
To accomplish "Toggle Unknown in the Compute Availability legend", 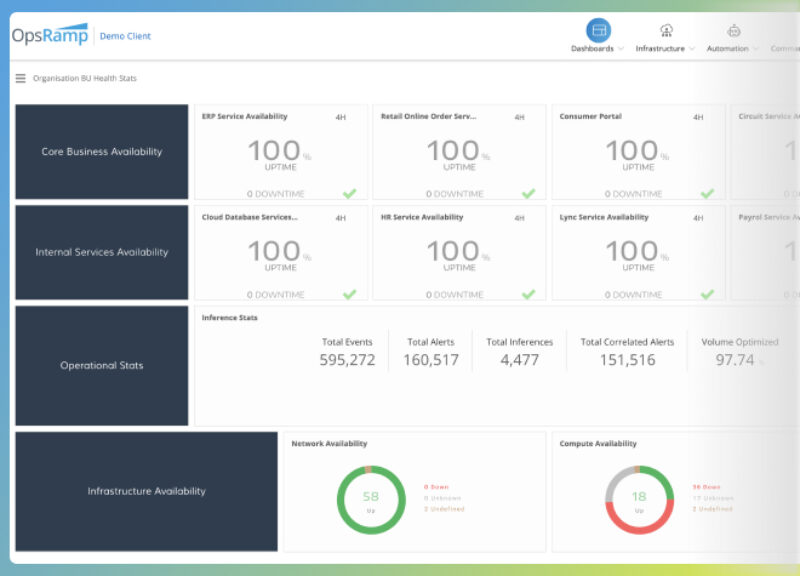I will click(712, 497).
